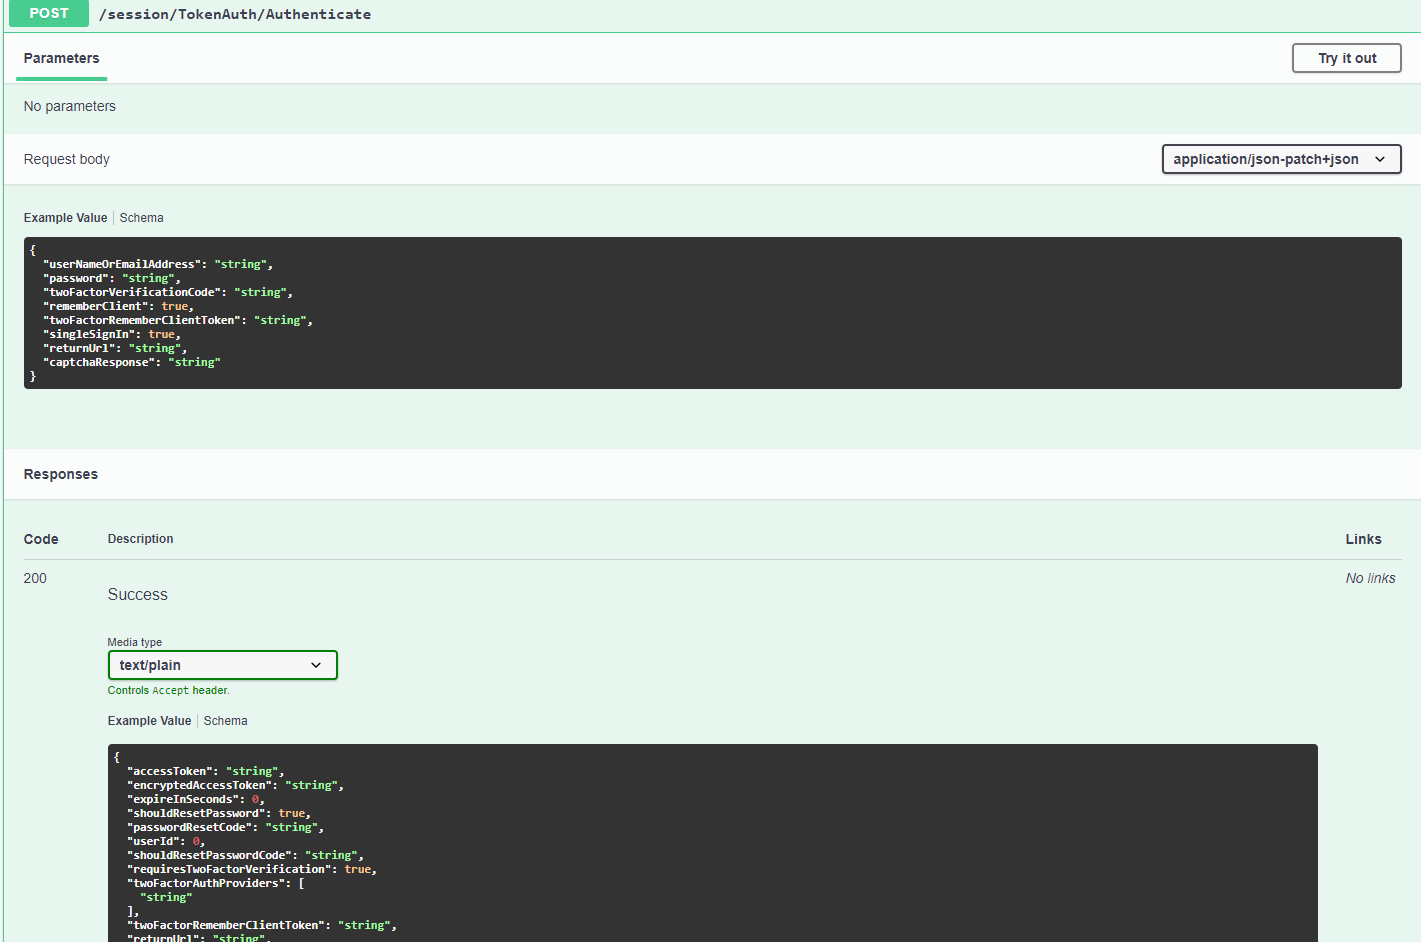
Task: Expand the text/plain media type dropdown
Action: tap(222, 665)
